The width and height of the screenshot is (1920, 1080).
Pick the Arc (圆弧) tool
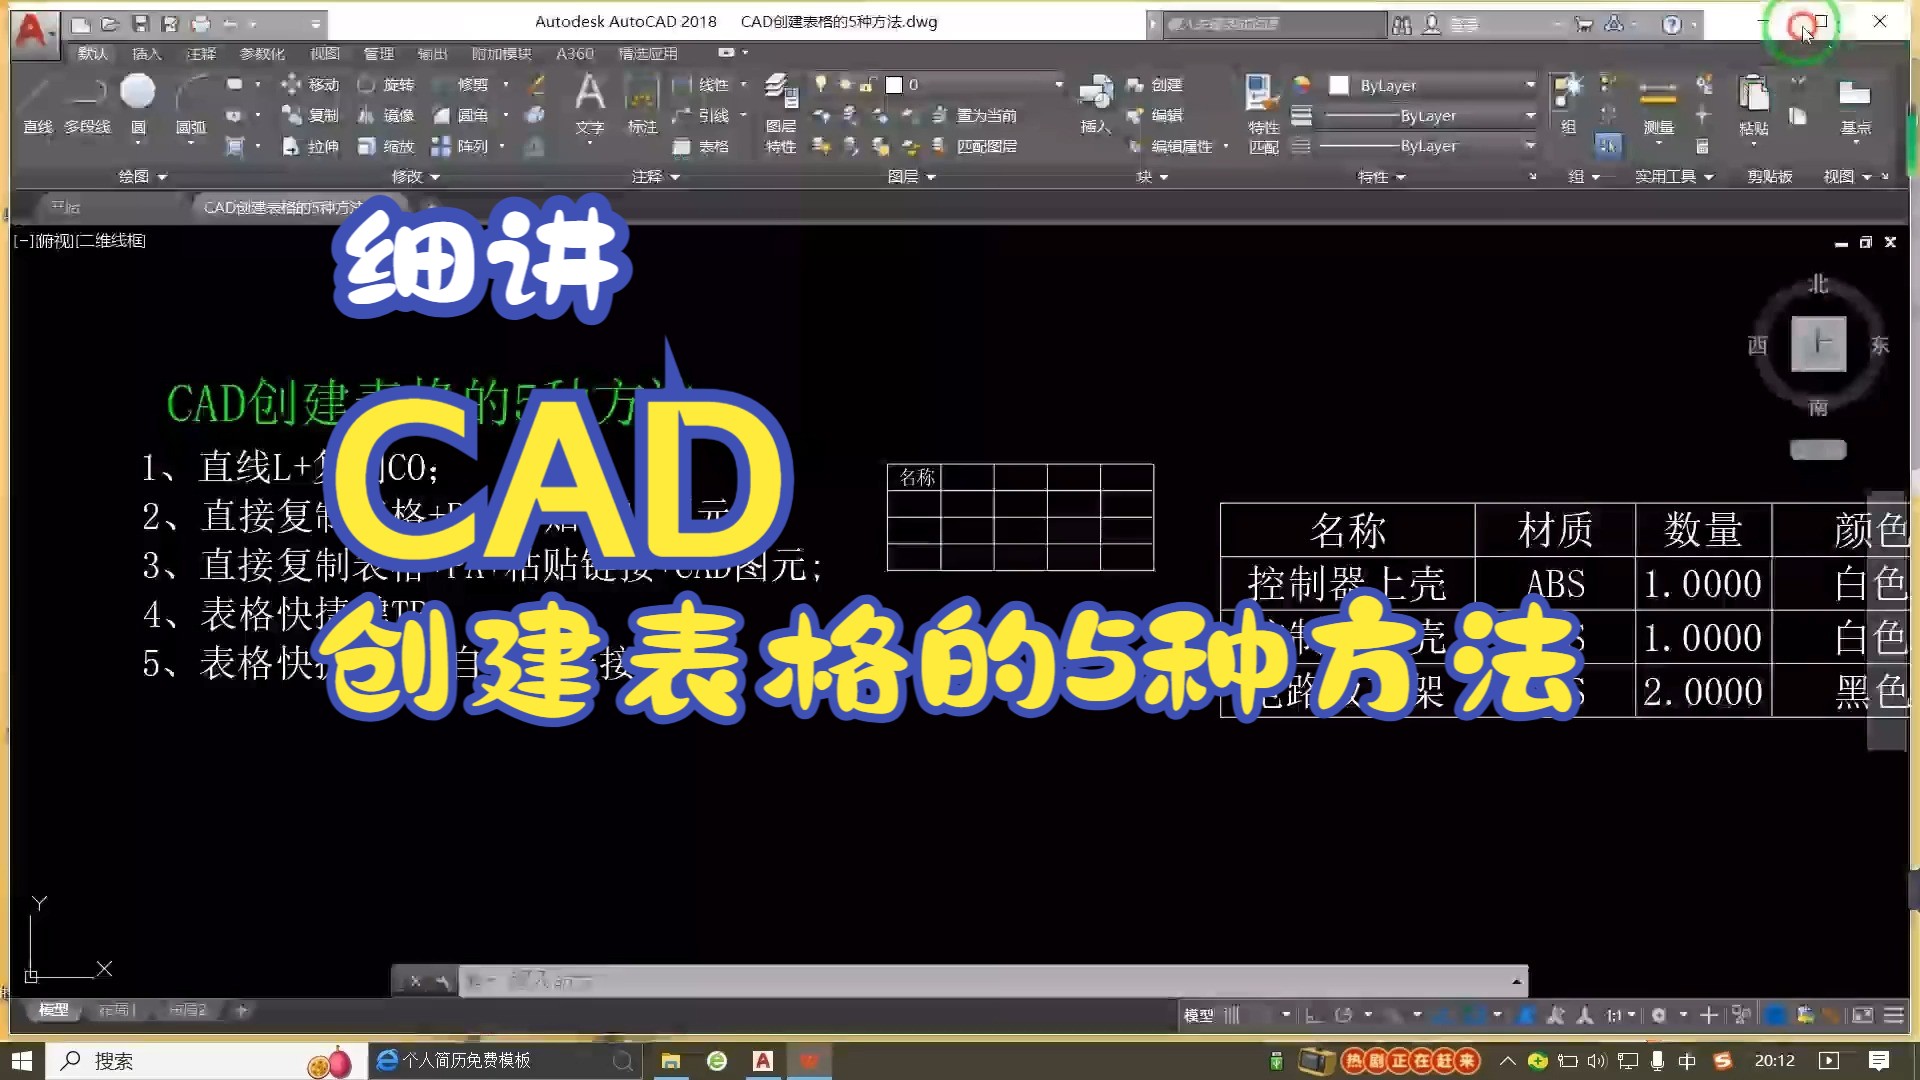coord(191,108)
